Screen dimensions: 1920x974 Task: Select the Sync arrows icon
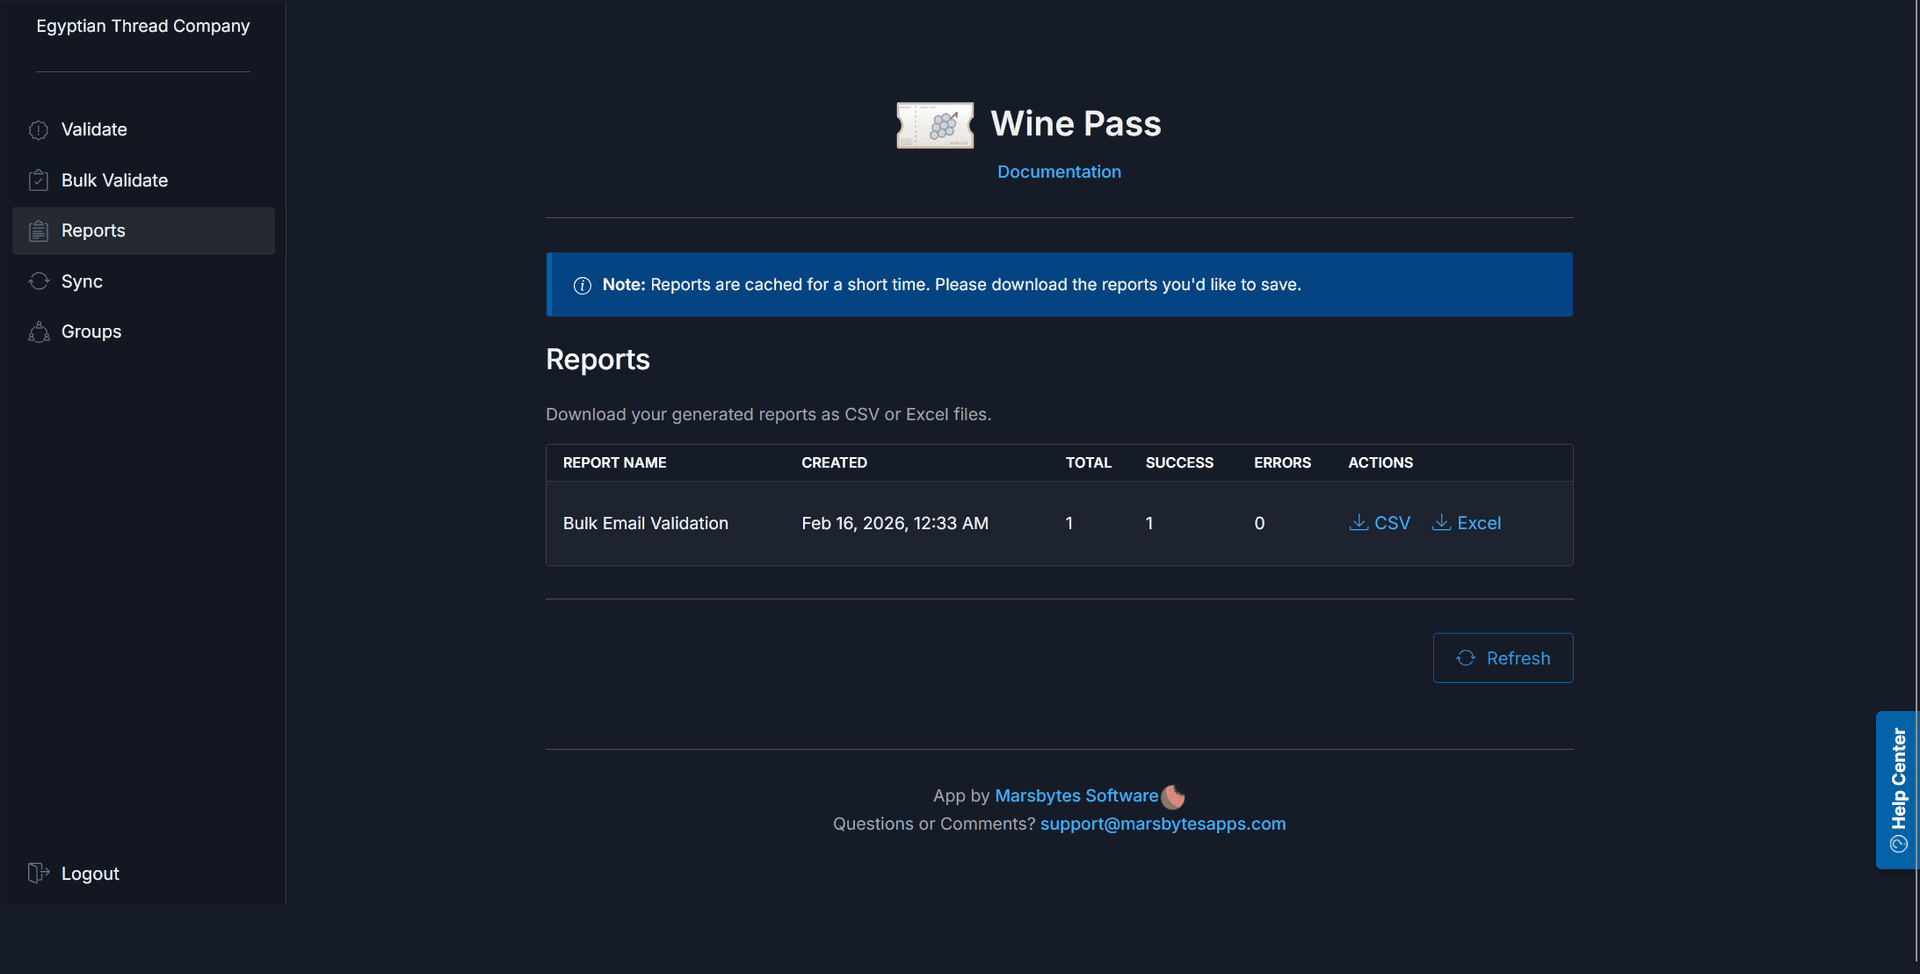point(38,281)
